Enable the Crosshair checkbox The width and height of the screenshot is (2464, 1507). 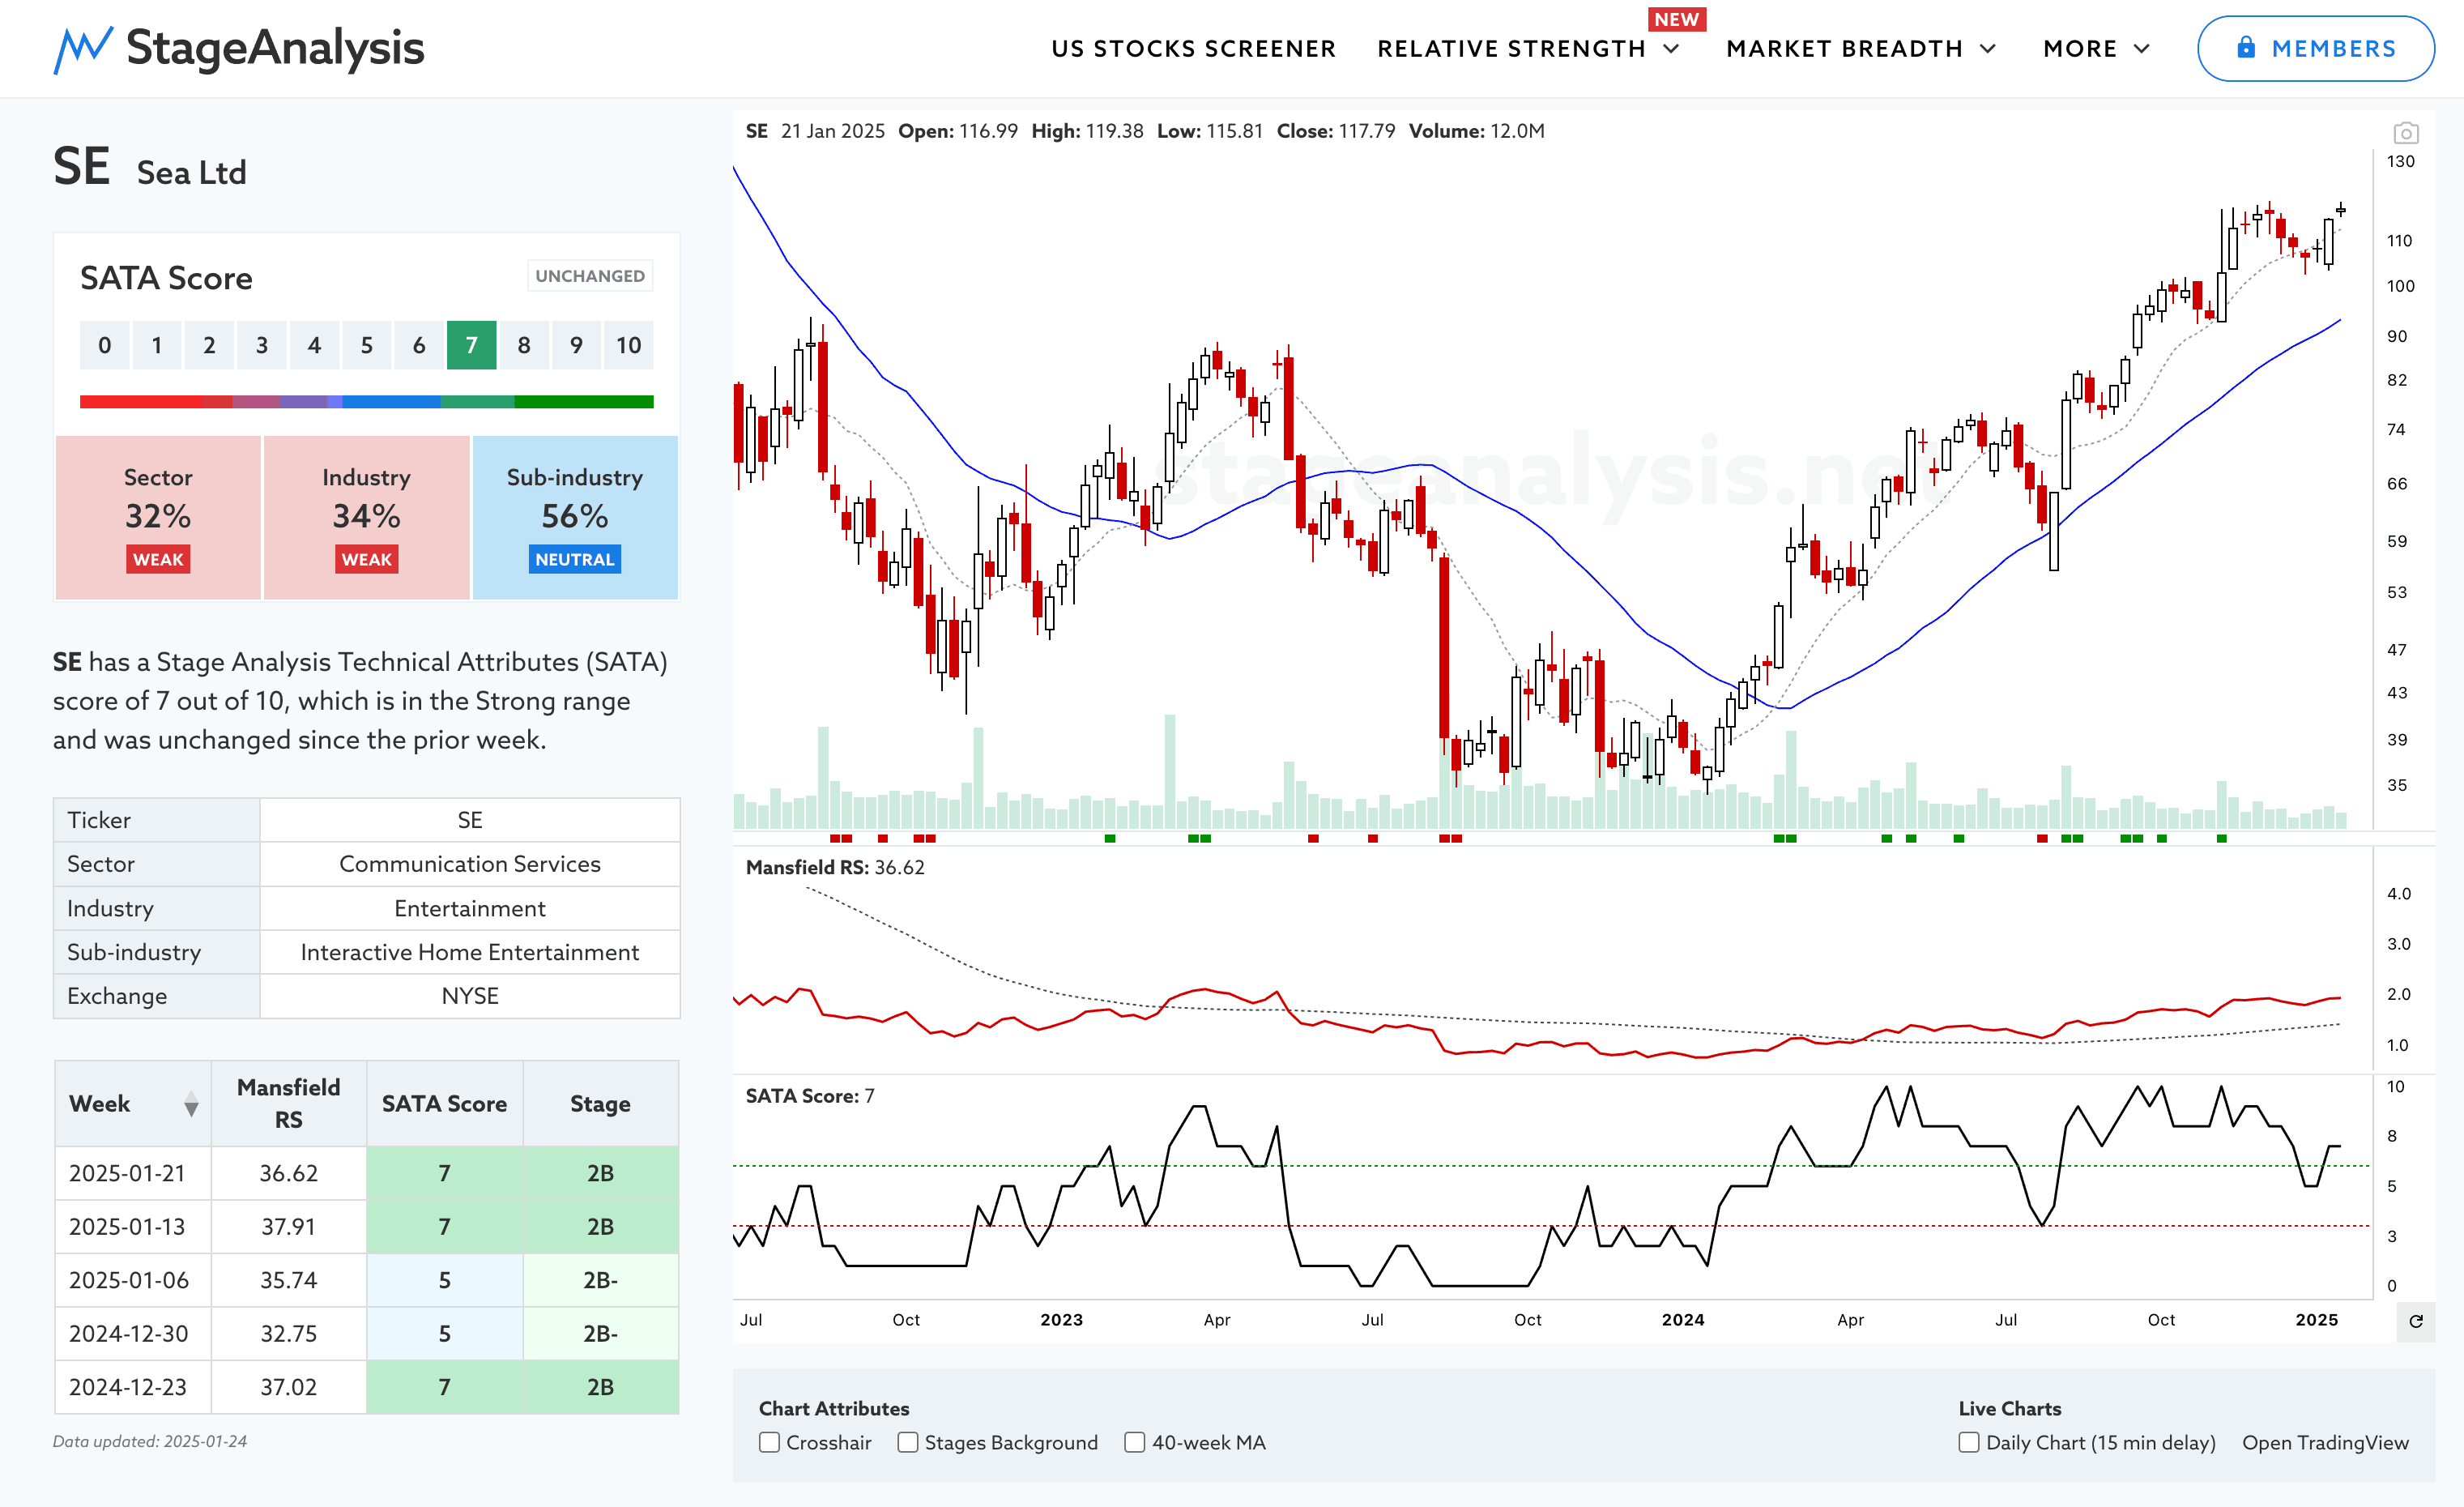(769, 1442)
